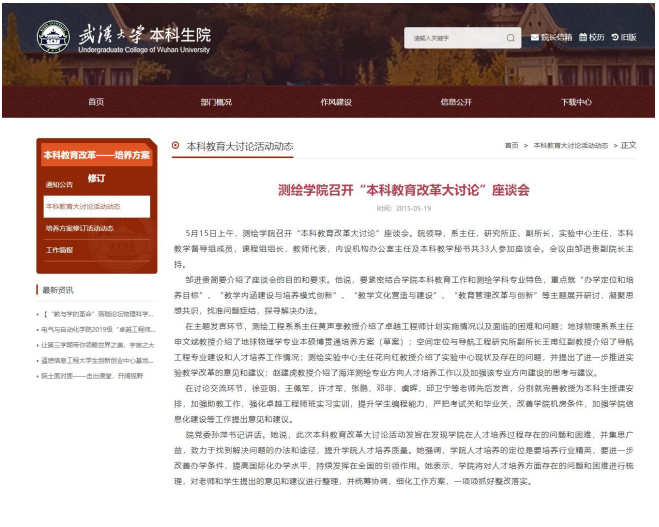The width and height of the screenshot is (659, 527).
Task: Open the 部门概况 navigation menu item
Action: (215, 102)
